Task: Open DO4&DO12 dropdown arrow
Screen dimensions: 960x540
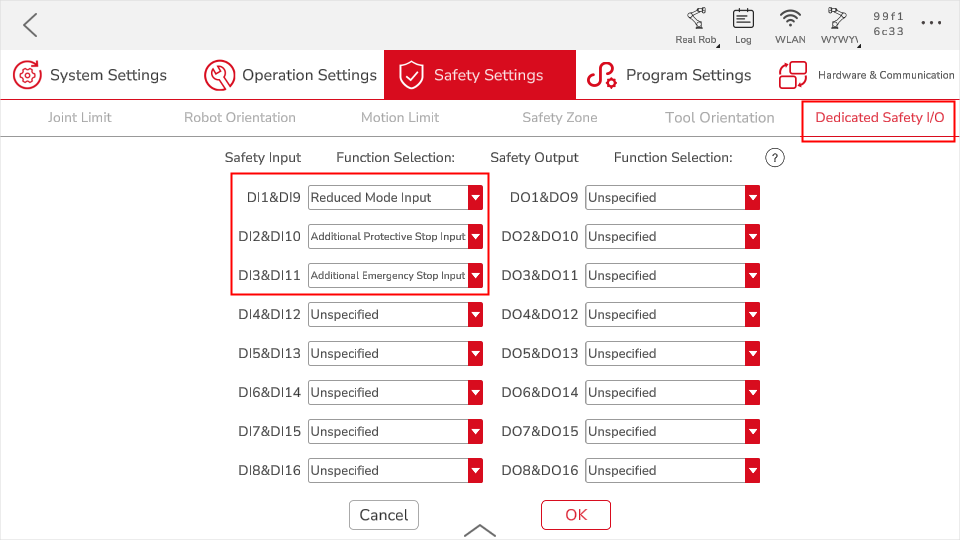Action: [752, 315]
